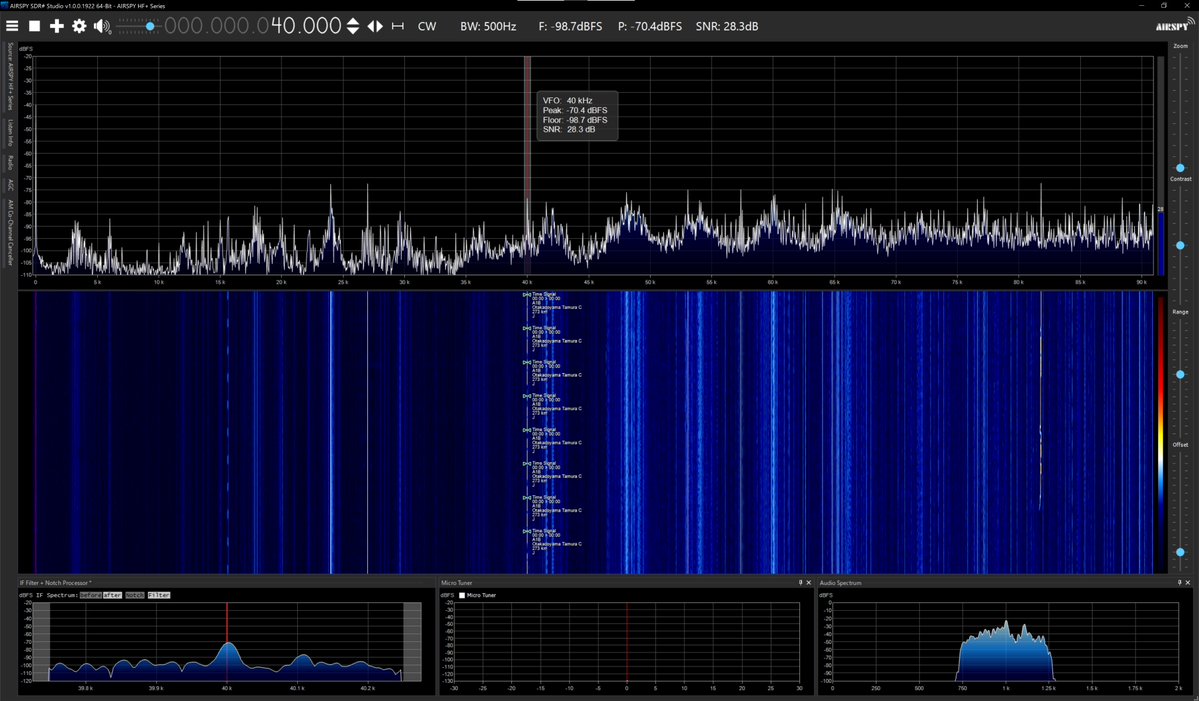This screenshot has height=701, width=1199.
Task: Click the IF Filter + Notch Processor panel title
Action: (x=55, y=583)
